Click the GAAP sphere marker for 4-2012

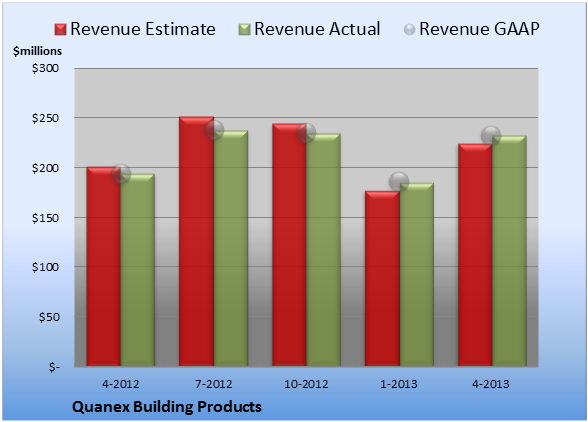(x=121, y=174)
